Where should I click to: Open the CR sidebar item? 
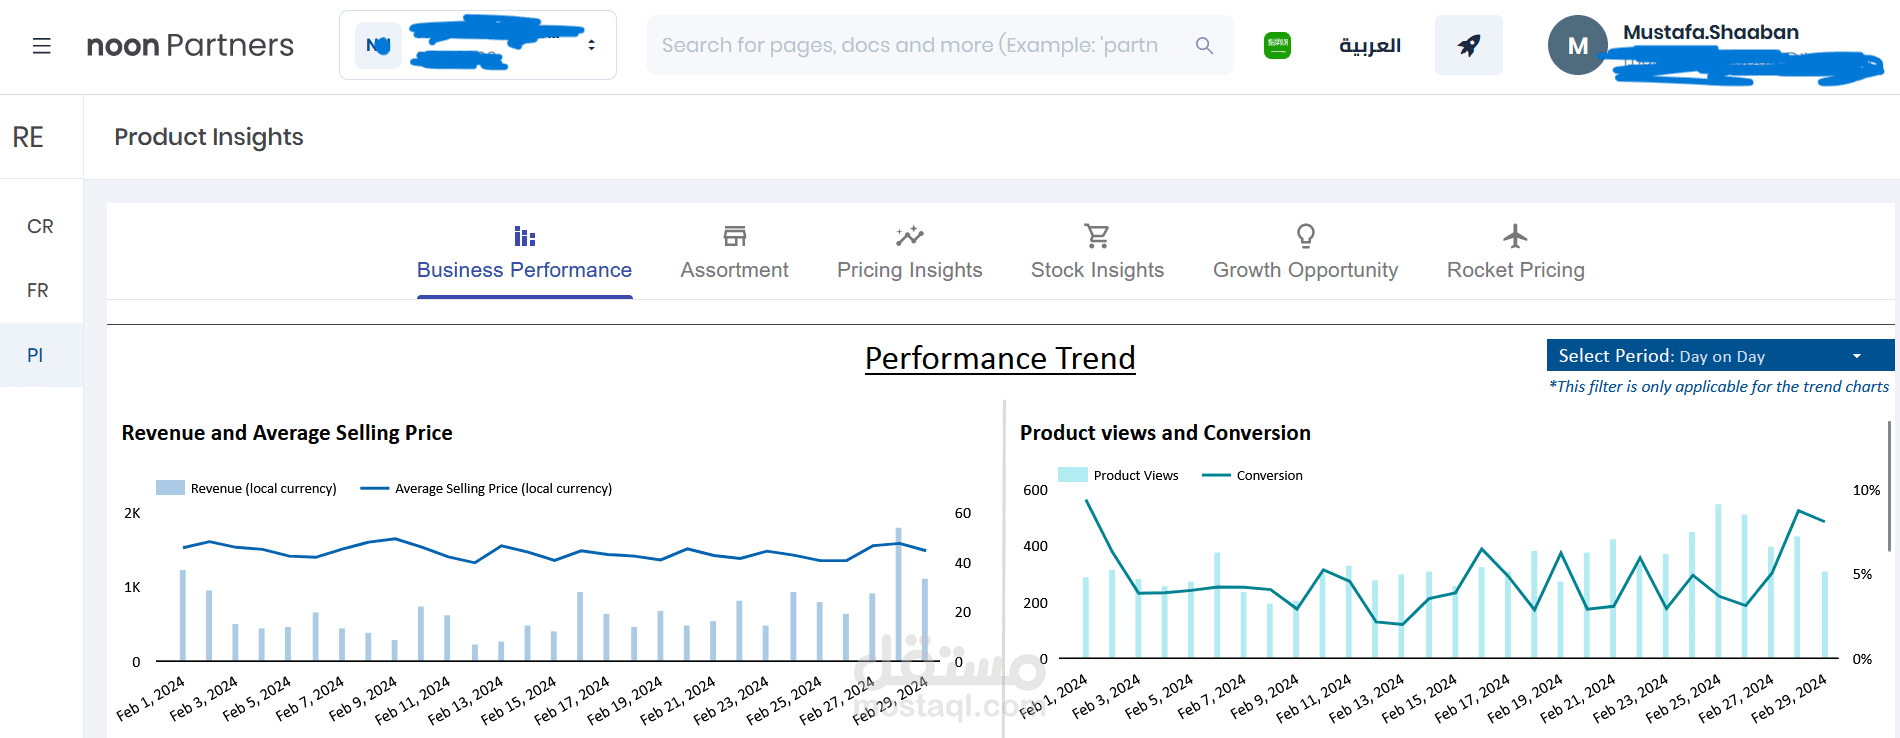(x=40, y=227)
